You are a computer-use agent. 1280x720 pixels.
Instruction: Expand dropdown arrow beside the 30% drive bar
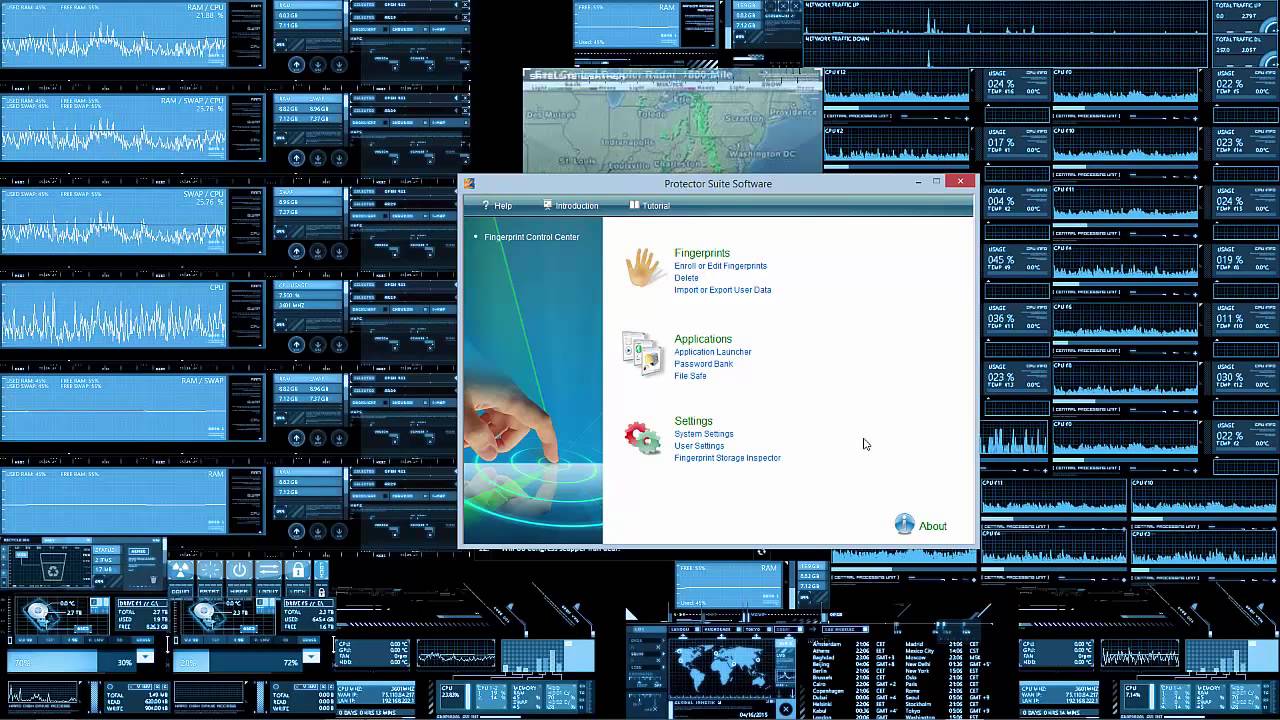coord(145,656)
